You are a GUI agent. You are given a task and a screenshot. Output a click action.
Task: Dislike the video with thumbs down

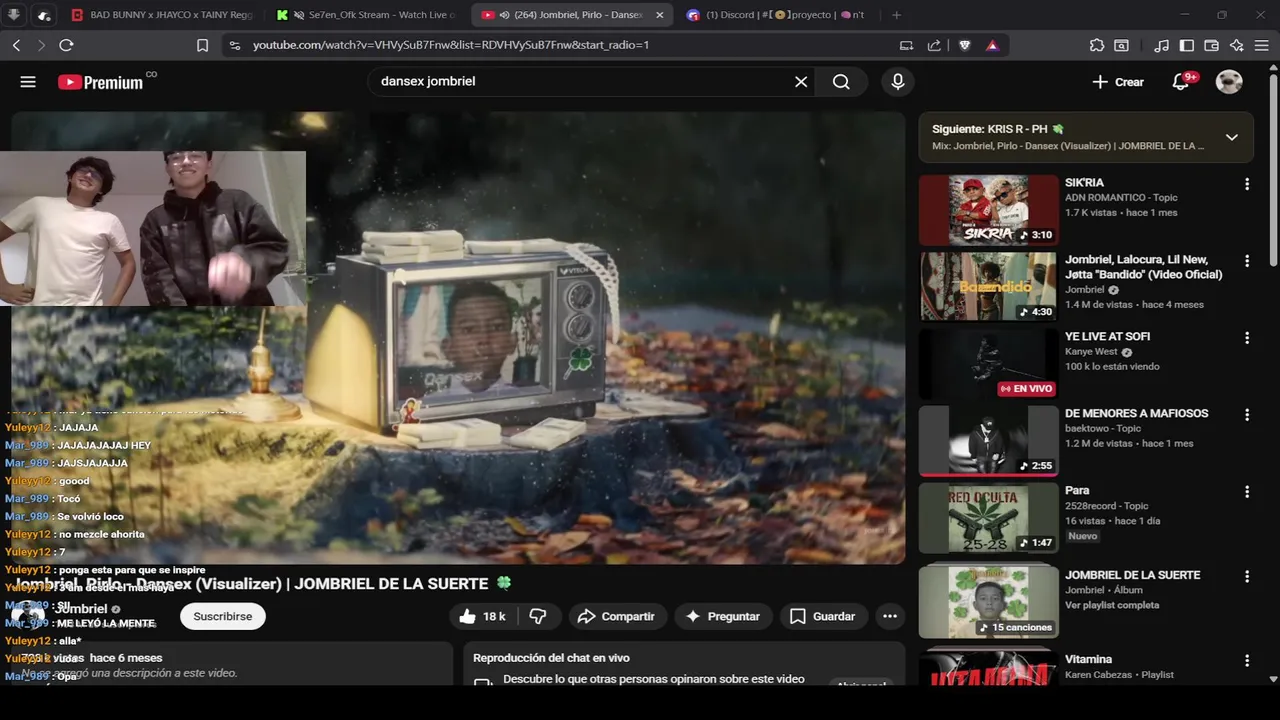[538, 616]
